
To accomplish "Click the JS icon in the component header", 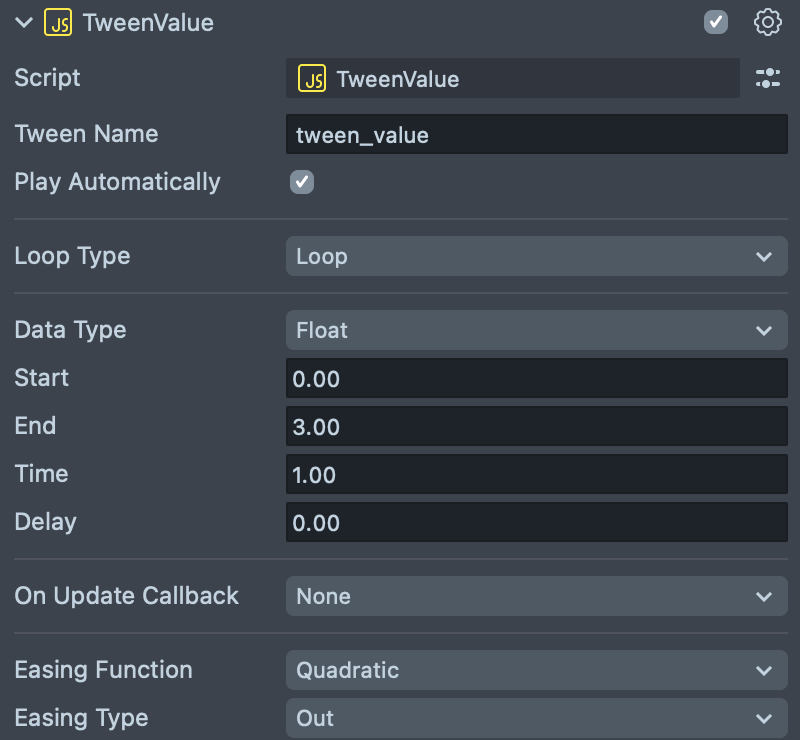I will coord(58,23).
